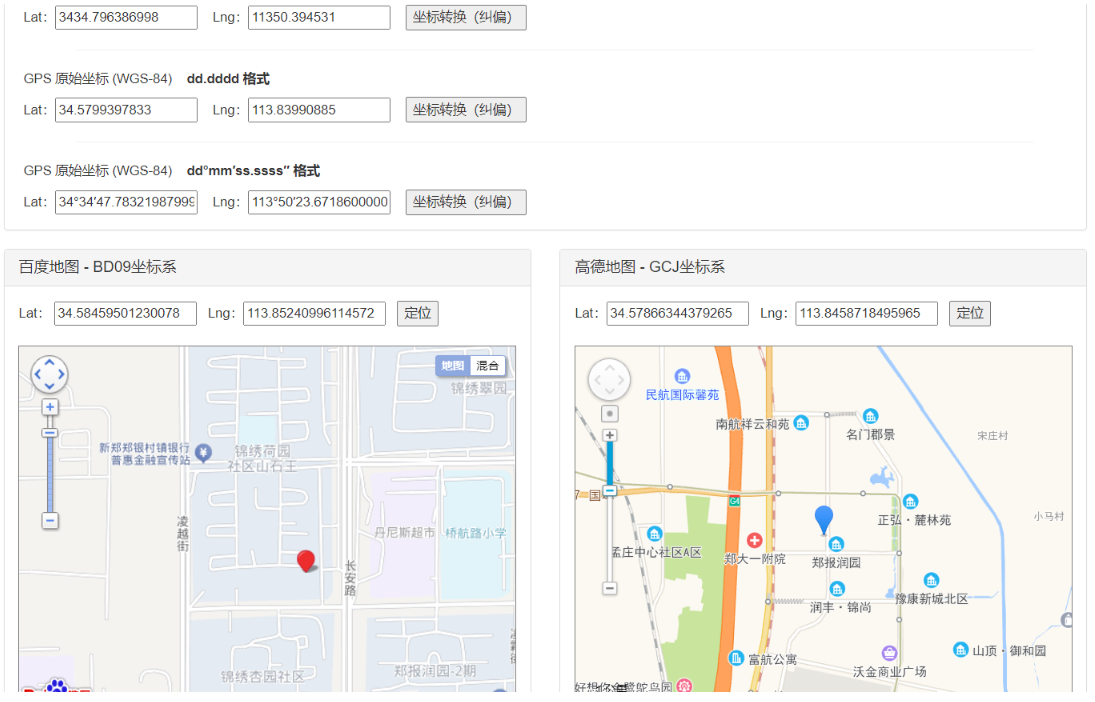Switch Baidu map to 地图 view
The image size is (1095, 702).
452,366
